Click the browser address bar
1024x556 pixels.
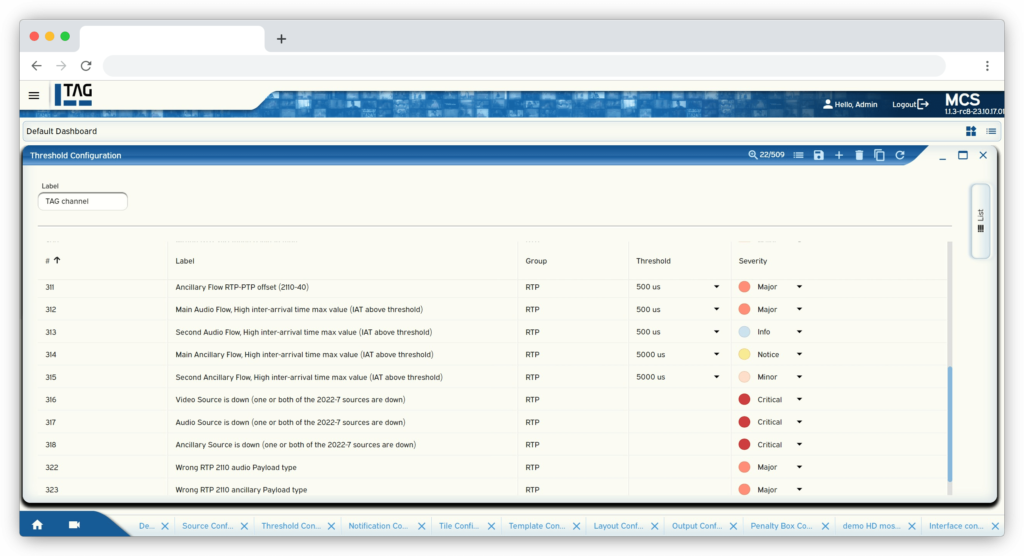click(524, 65)
